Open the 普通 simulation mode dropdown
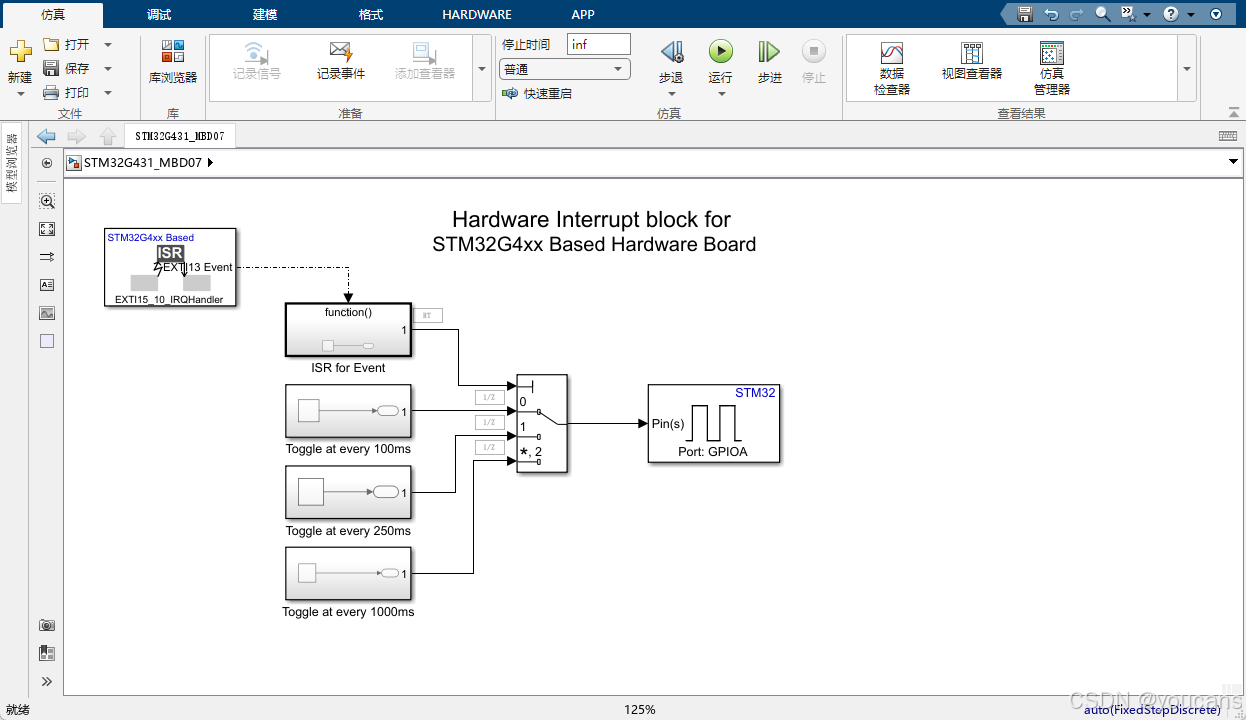The width and height of the screenshot is (1246, 720). click(x=565, y=69)
